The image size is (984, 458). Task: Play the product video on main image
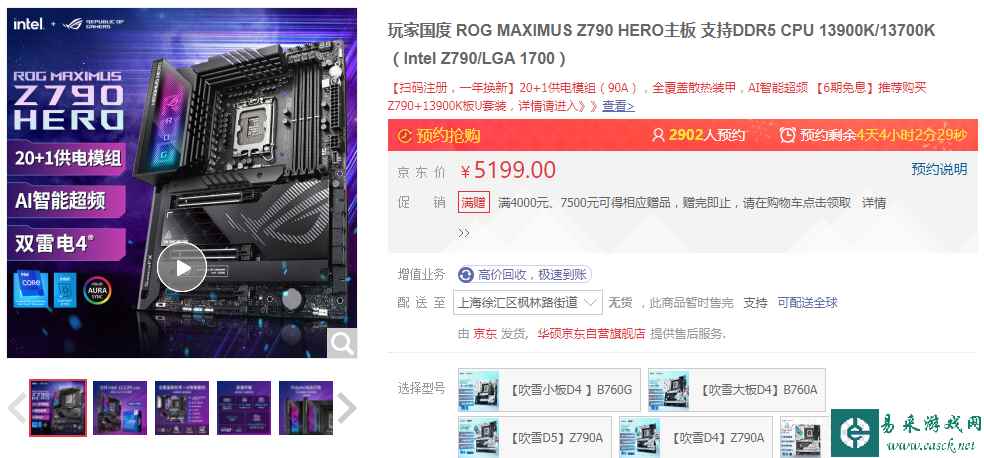click(x=182, y=268)
